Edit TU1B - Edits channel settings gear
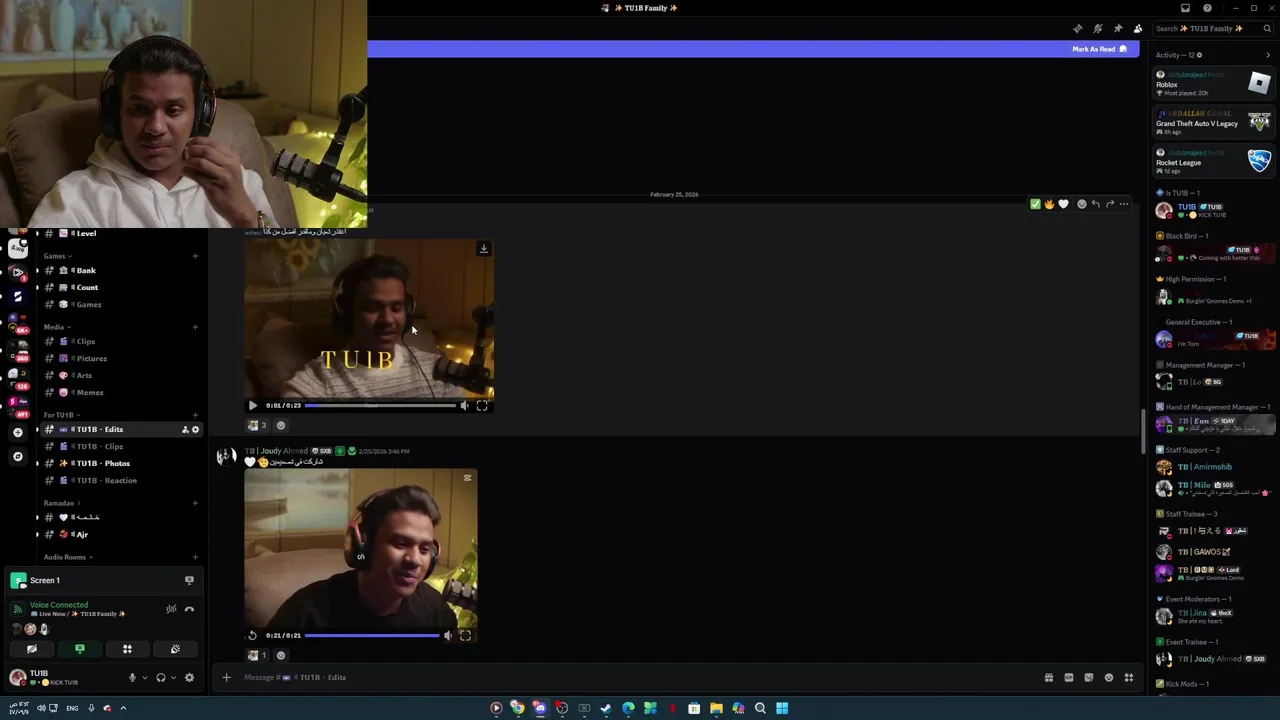This screenshot has width=1280, height=720. point(195,430)
